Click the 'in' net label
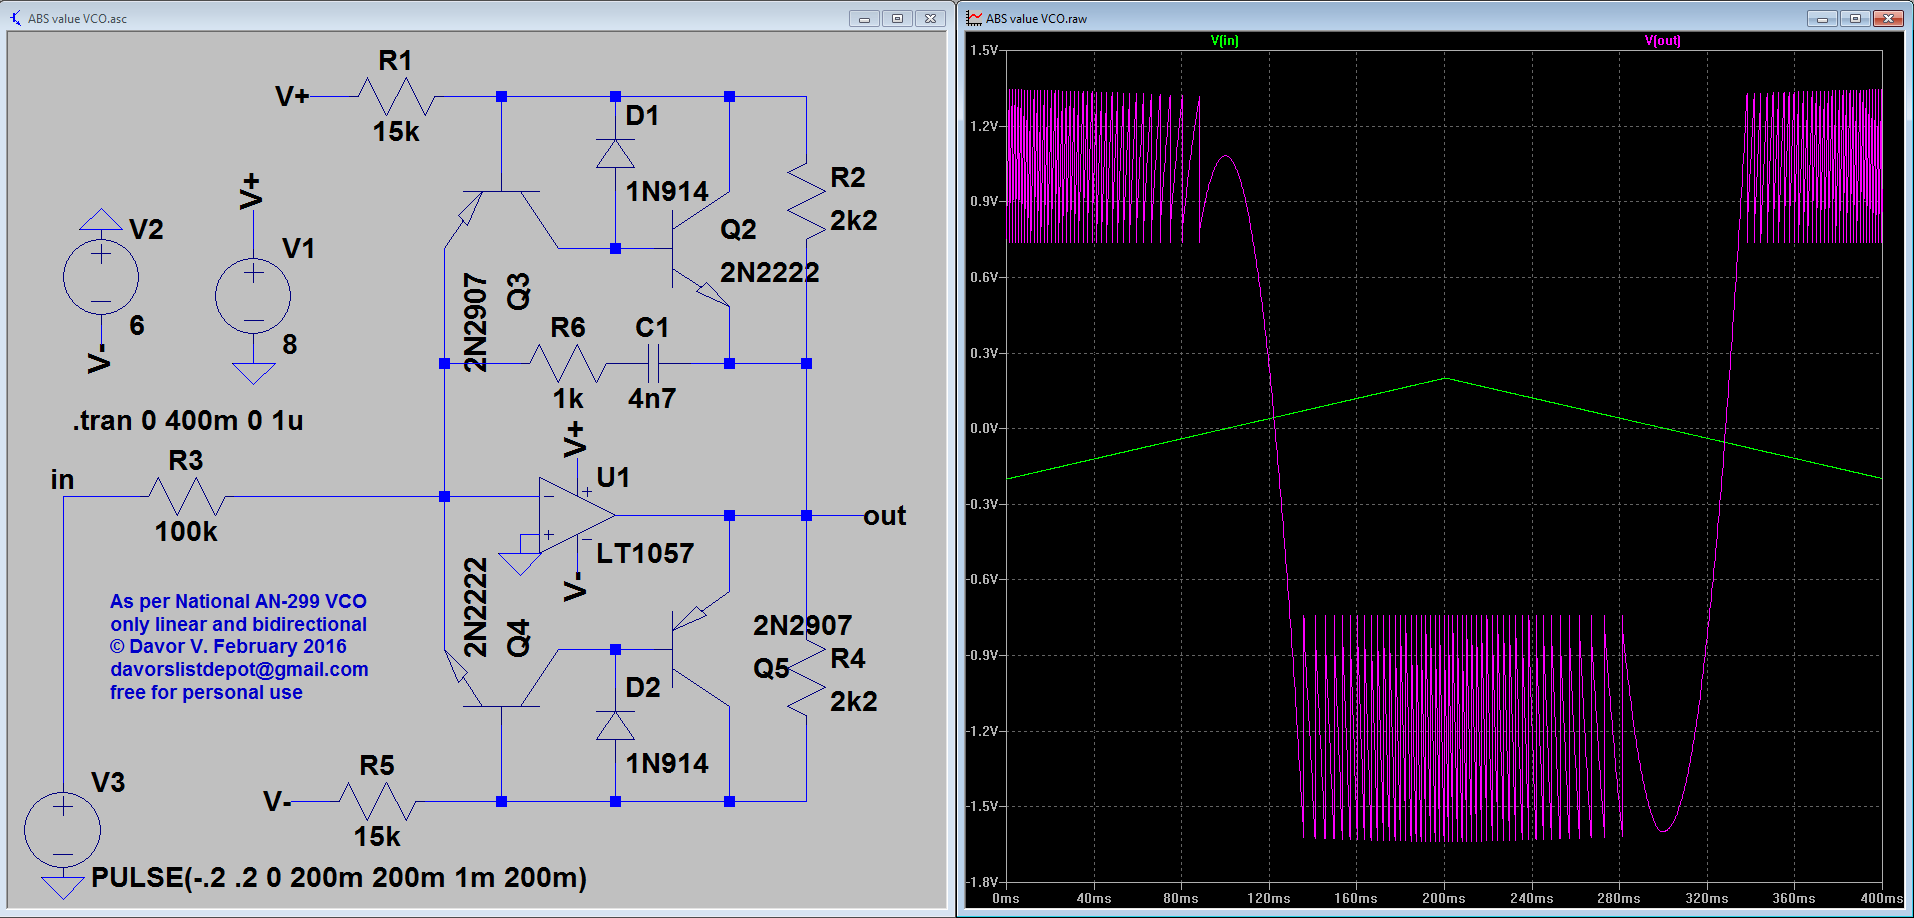Screen dimensions: 1914x918 click(x=62, y=480)
